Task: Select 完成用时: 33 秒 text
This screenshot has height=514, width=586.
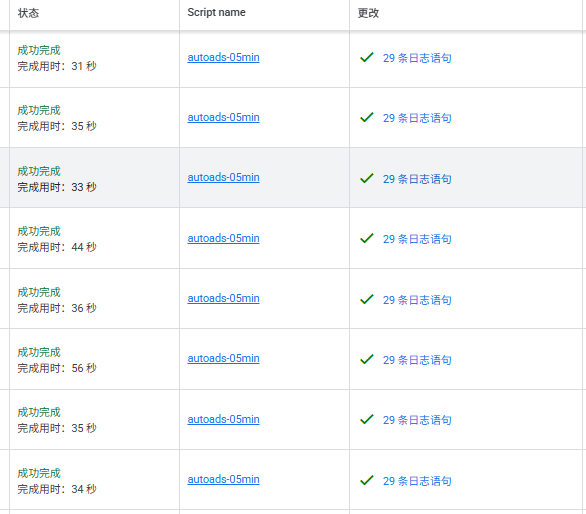Action: coord(57,187)
